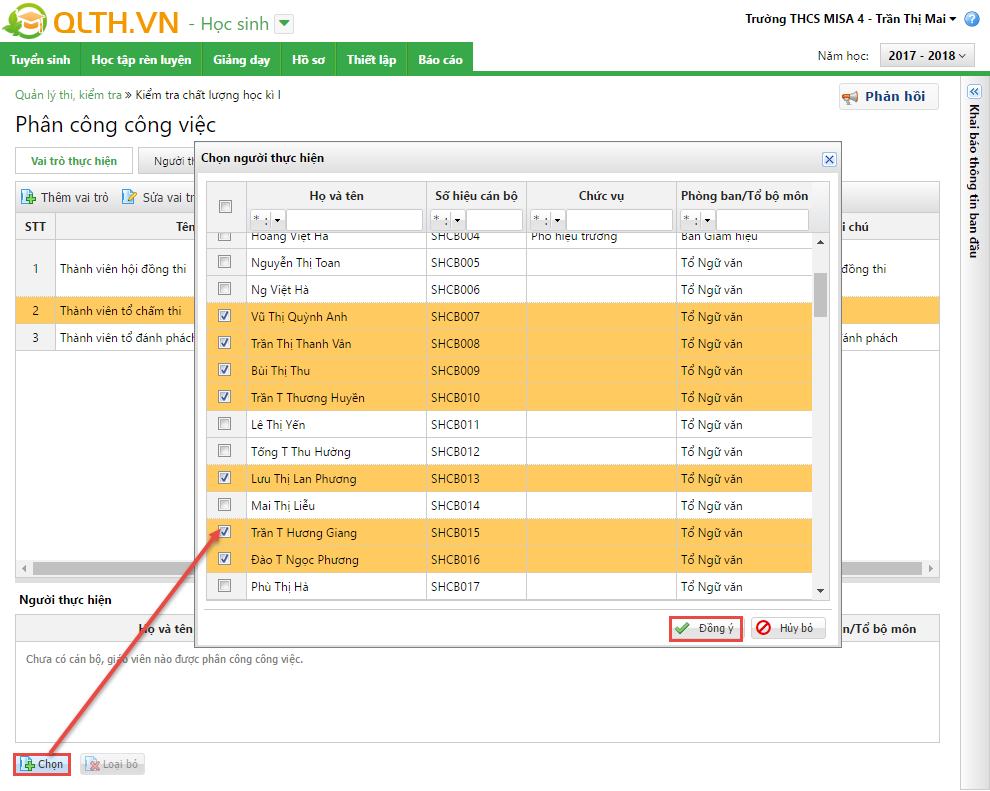Expand the Học sinh module dropdown
The height and width of the screenshot is (791, 990).
click(284, 24)
